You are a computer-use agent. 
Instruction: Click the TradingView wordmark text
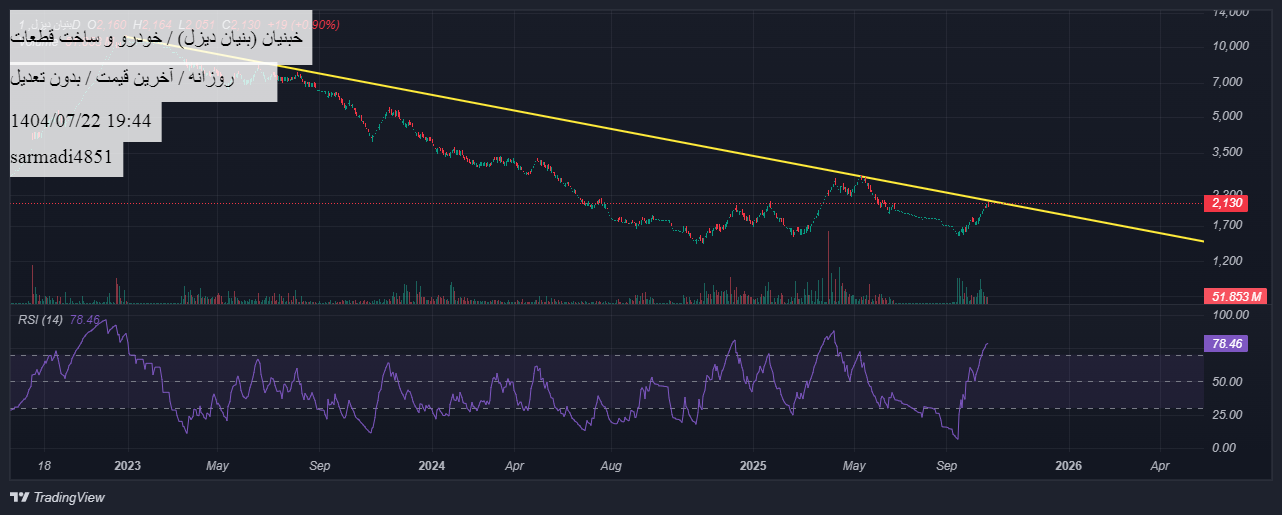68,497
